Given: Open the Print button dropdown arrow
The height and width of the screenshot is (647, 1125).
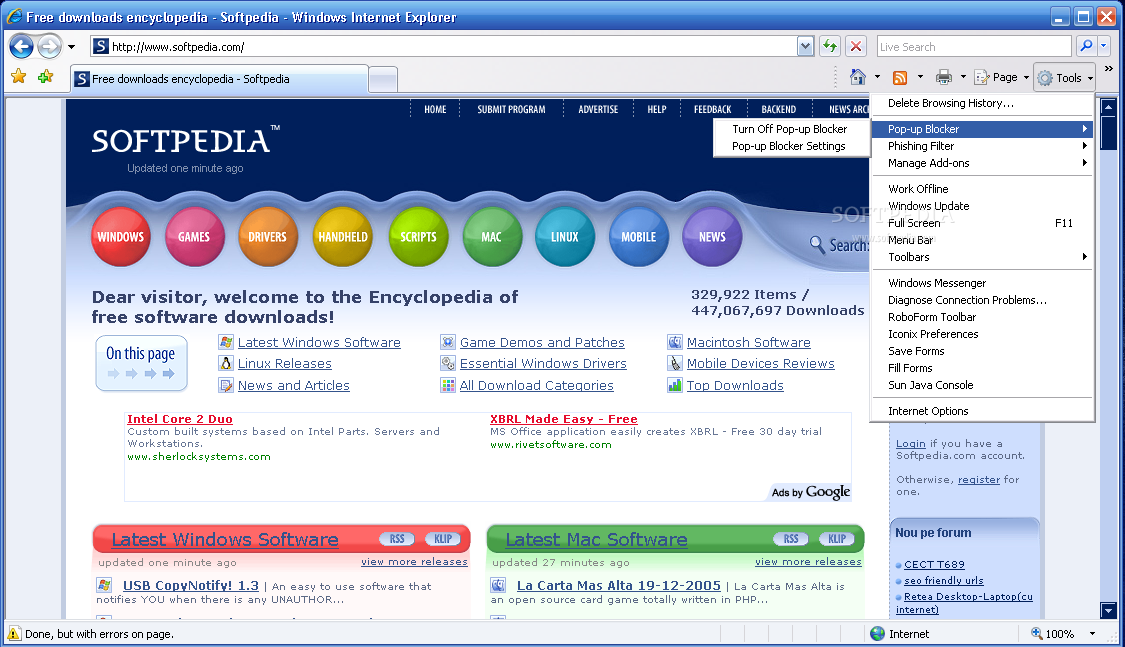Looking at the screenshot, I should tap(963, 77).
